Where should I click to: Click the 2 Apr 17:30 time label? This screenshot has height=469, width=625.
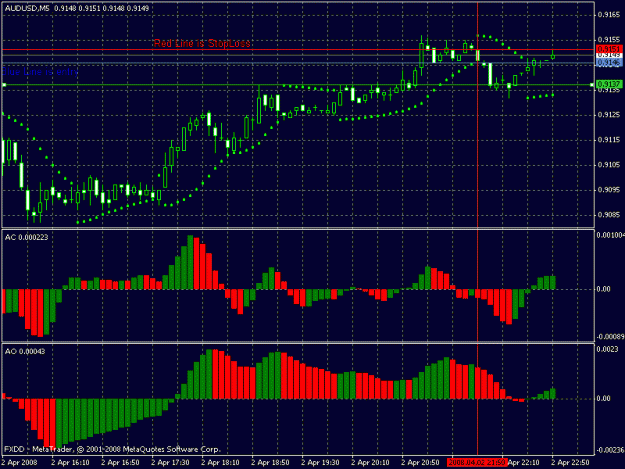170,463
